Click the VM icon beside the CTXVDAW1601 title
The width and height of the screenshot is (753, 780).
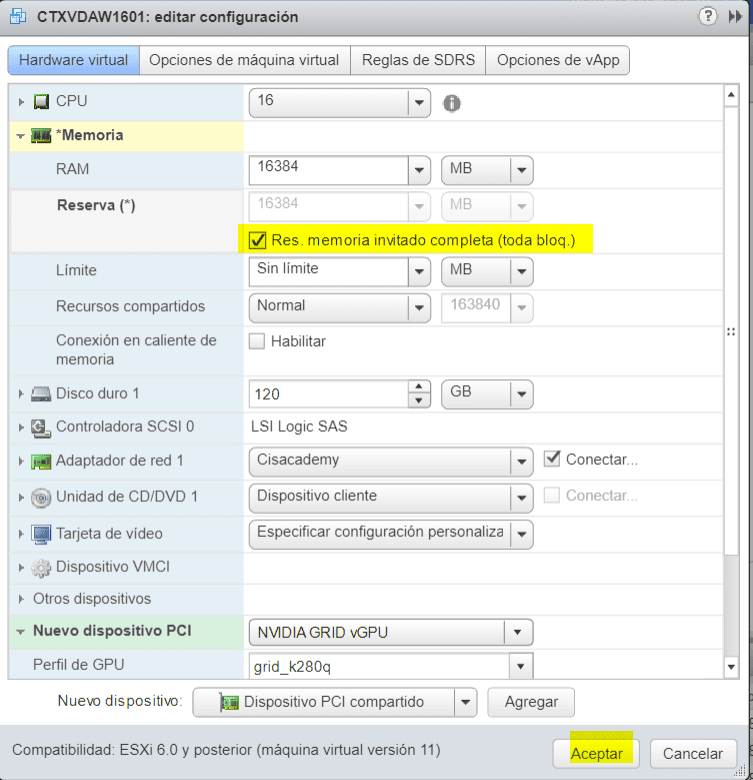(18, 16)
